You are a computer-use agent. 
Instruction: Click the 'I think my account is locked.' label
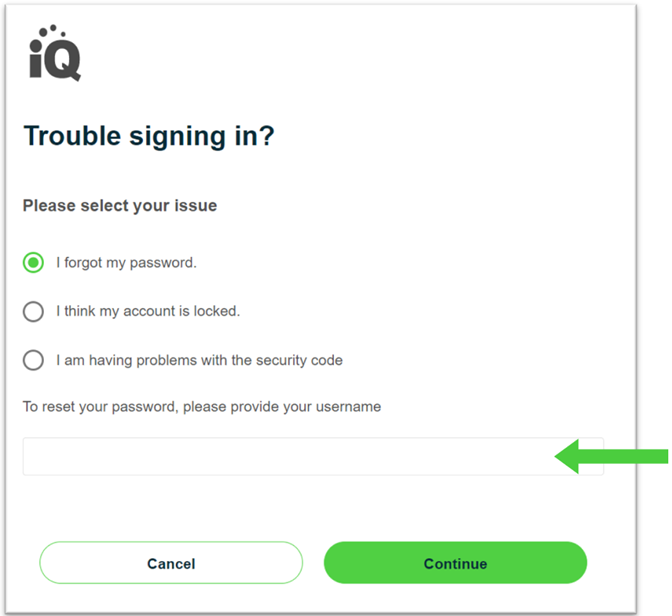tap(148, 311)
